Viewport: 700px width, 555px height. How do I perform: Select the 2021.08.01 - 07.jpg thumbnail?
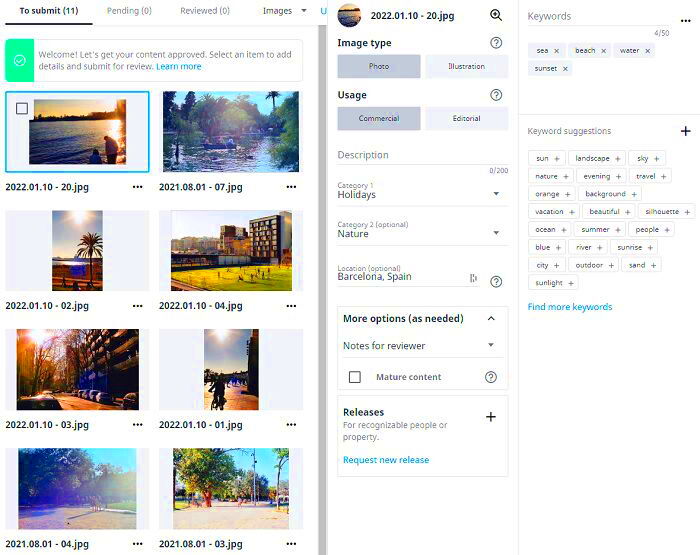[231, 132]
